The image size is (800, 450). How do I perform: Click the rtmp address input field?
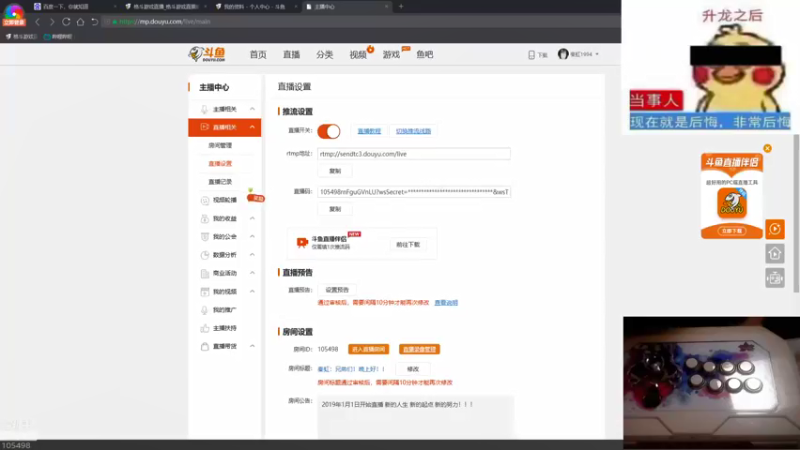(x=414, y=154)
